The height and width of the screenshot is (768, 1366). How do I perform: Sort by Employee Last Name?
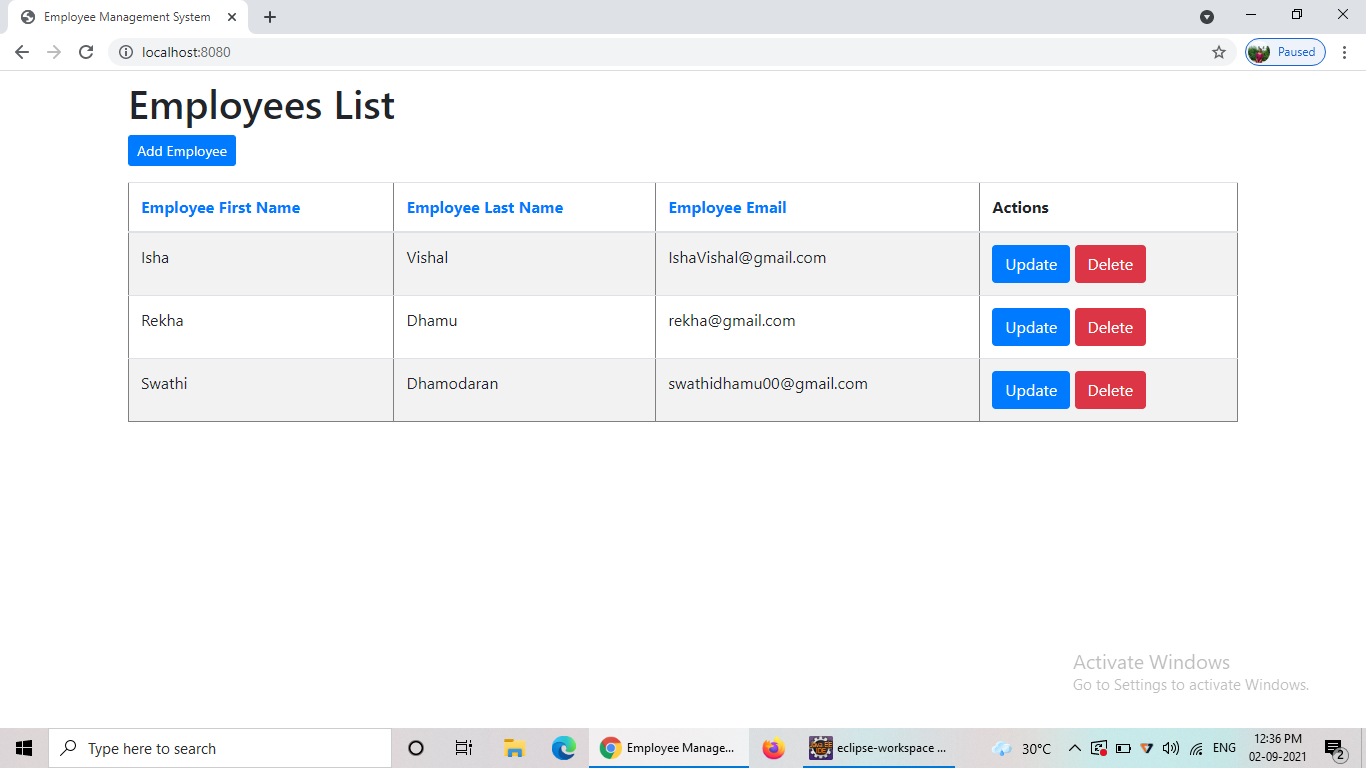tap(485, 208)
